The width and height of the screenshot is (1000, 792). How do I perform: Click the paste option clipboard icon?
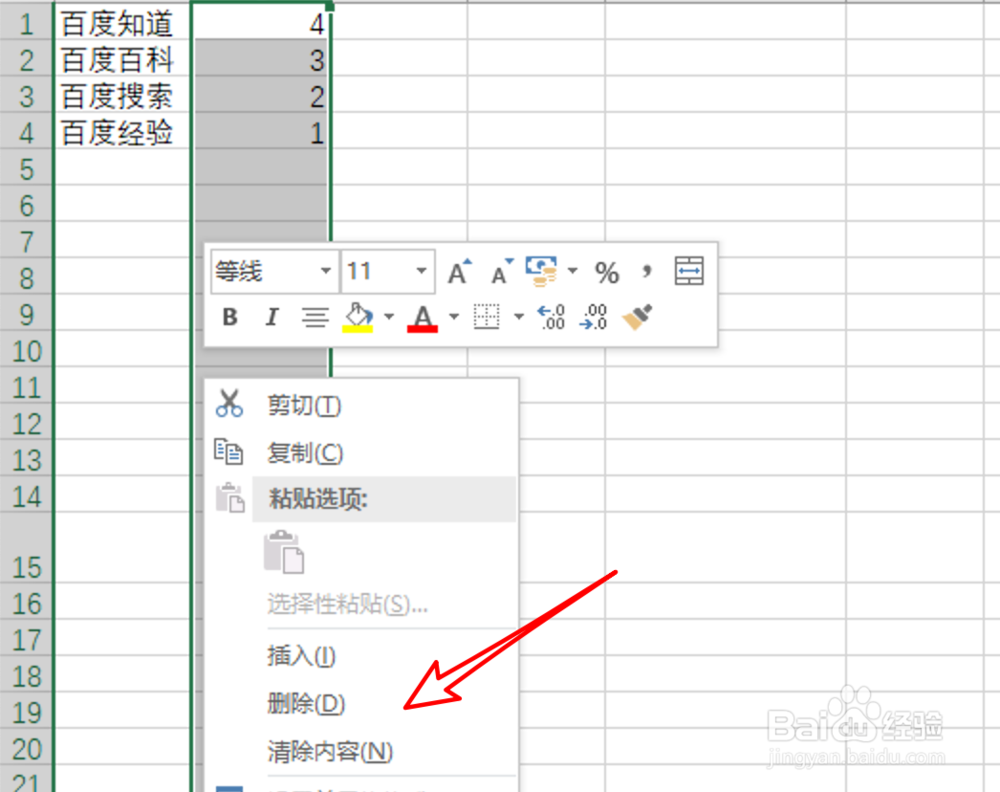pos(284,552)
